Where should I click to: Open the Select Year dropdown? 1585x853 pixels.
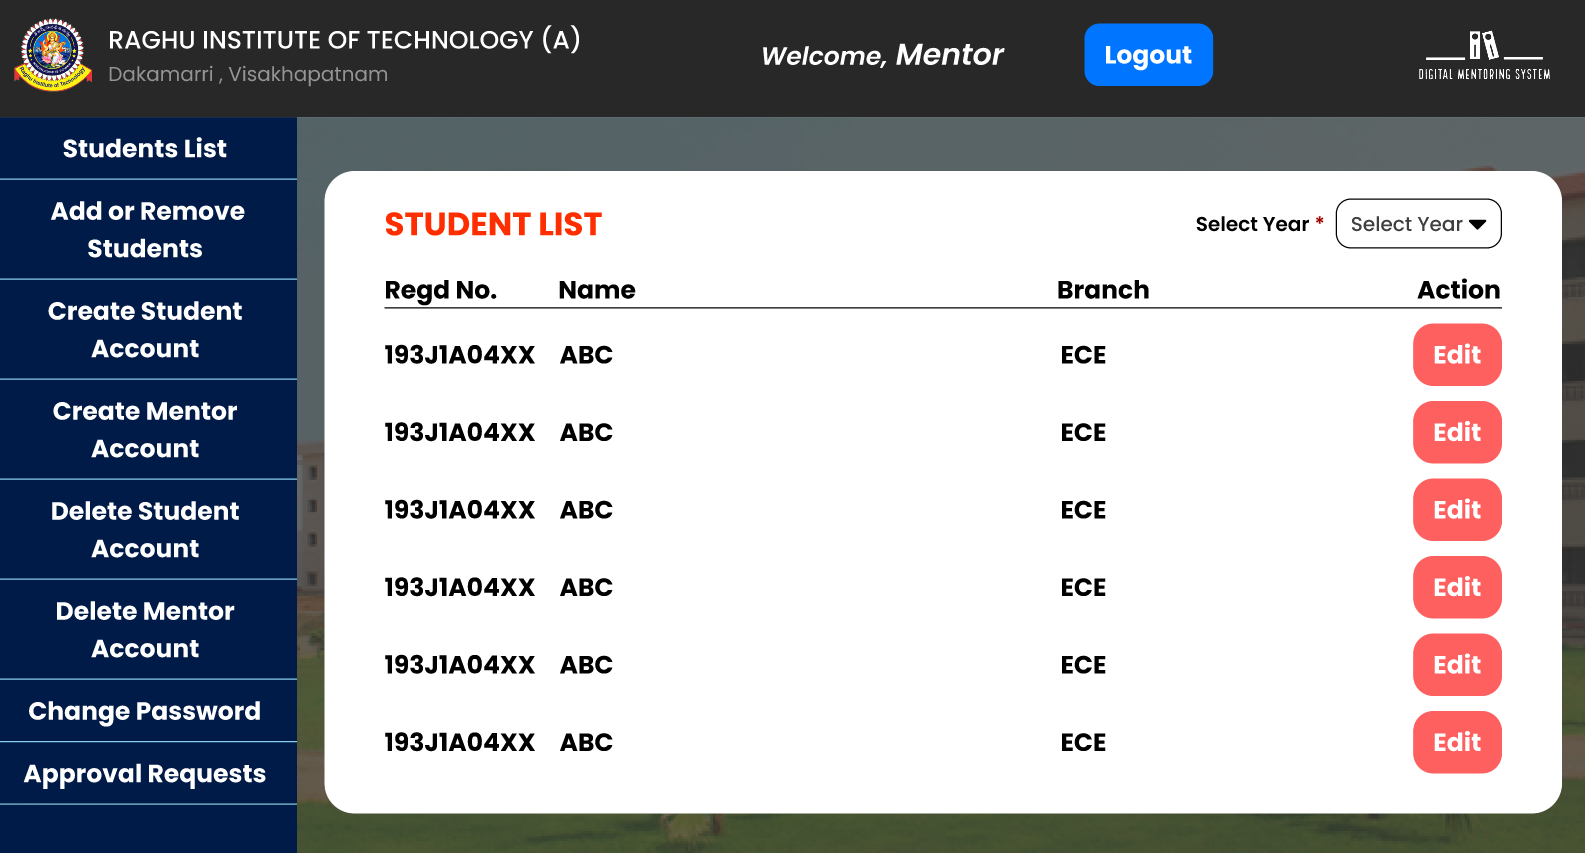click(x=1418, y=224)
